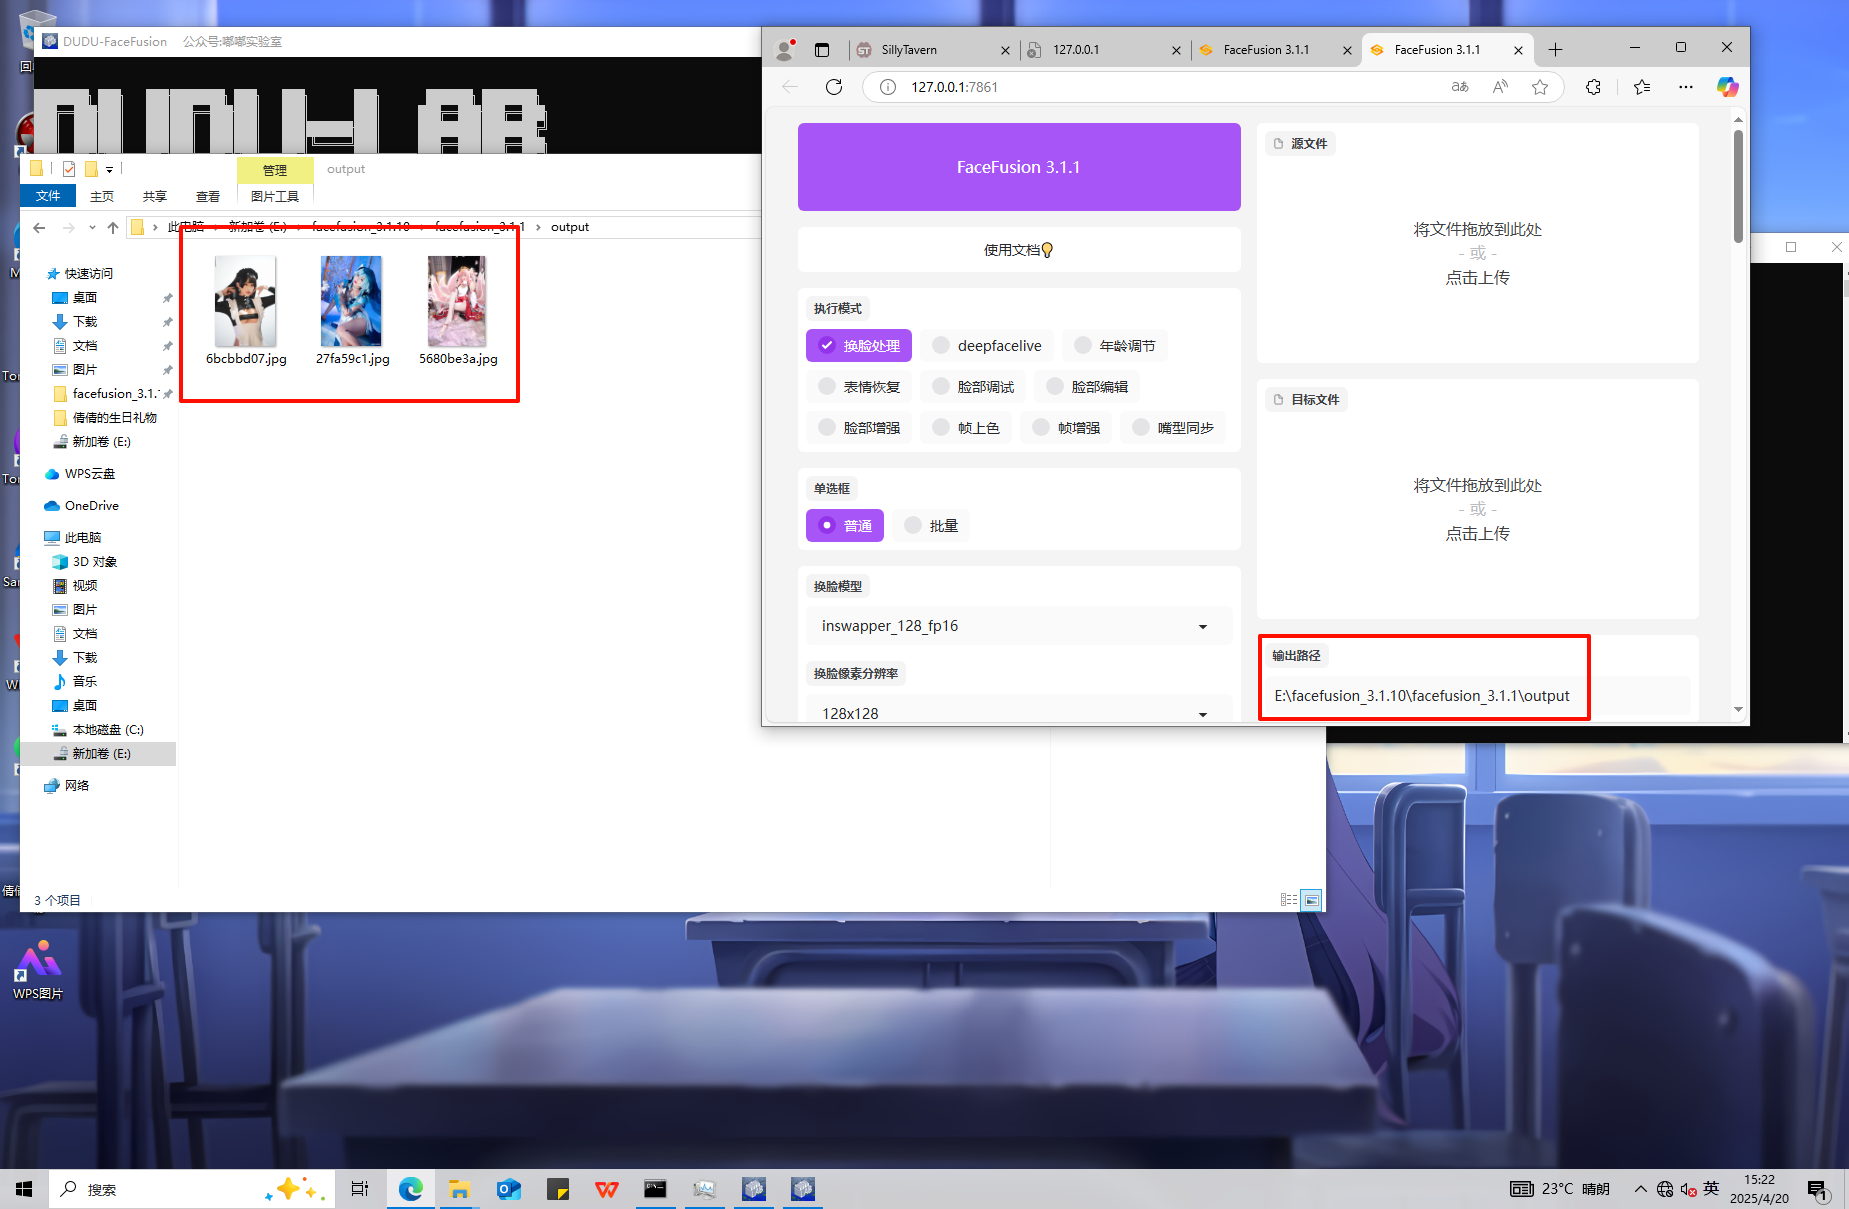Open the browser settings ellipsis menu
This screenshot has height=1209, width=1849.
[x=1686, y=87]
